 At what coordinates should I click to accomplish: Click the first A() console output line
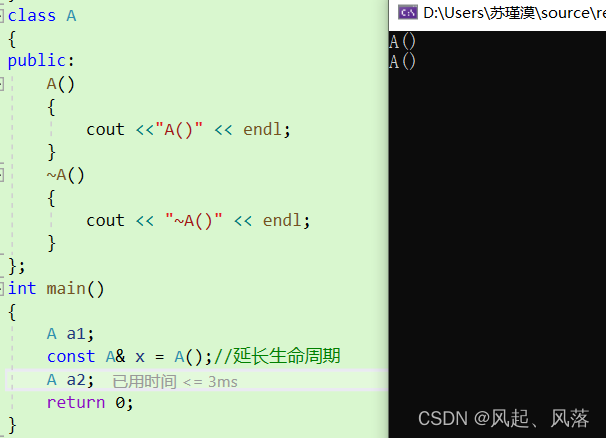tap(402, 41)
